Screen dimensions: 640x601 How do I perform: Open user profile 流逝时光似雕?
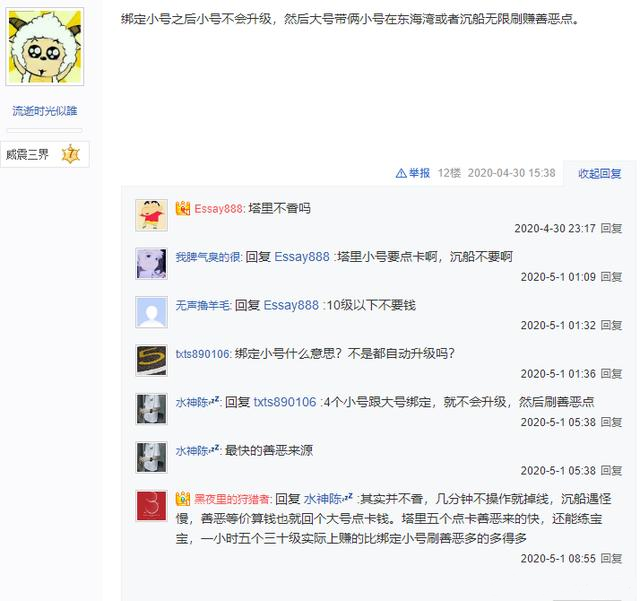coord(45,111)
